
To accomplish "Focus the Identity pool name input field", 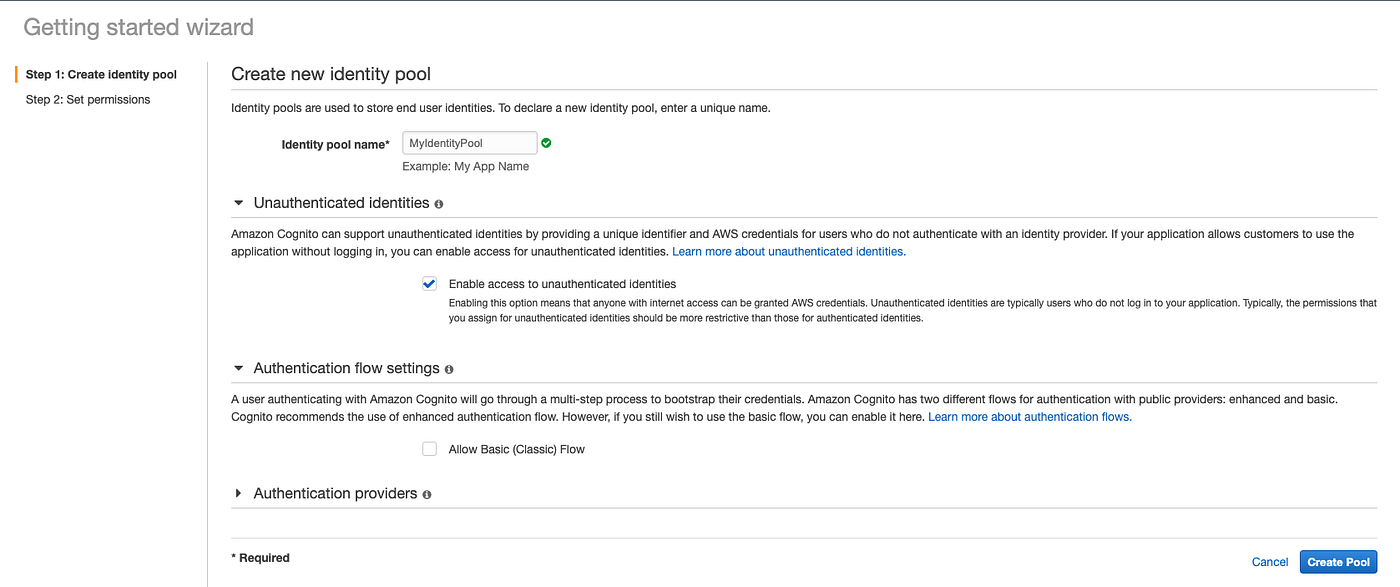I will pyautogui.click(x=469, y=144).
